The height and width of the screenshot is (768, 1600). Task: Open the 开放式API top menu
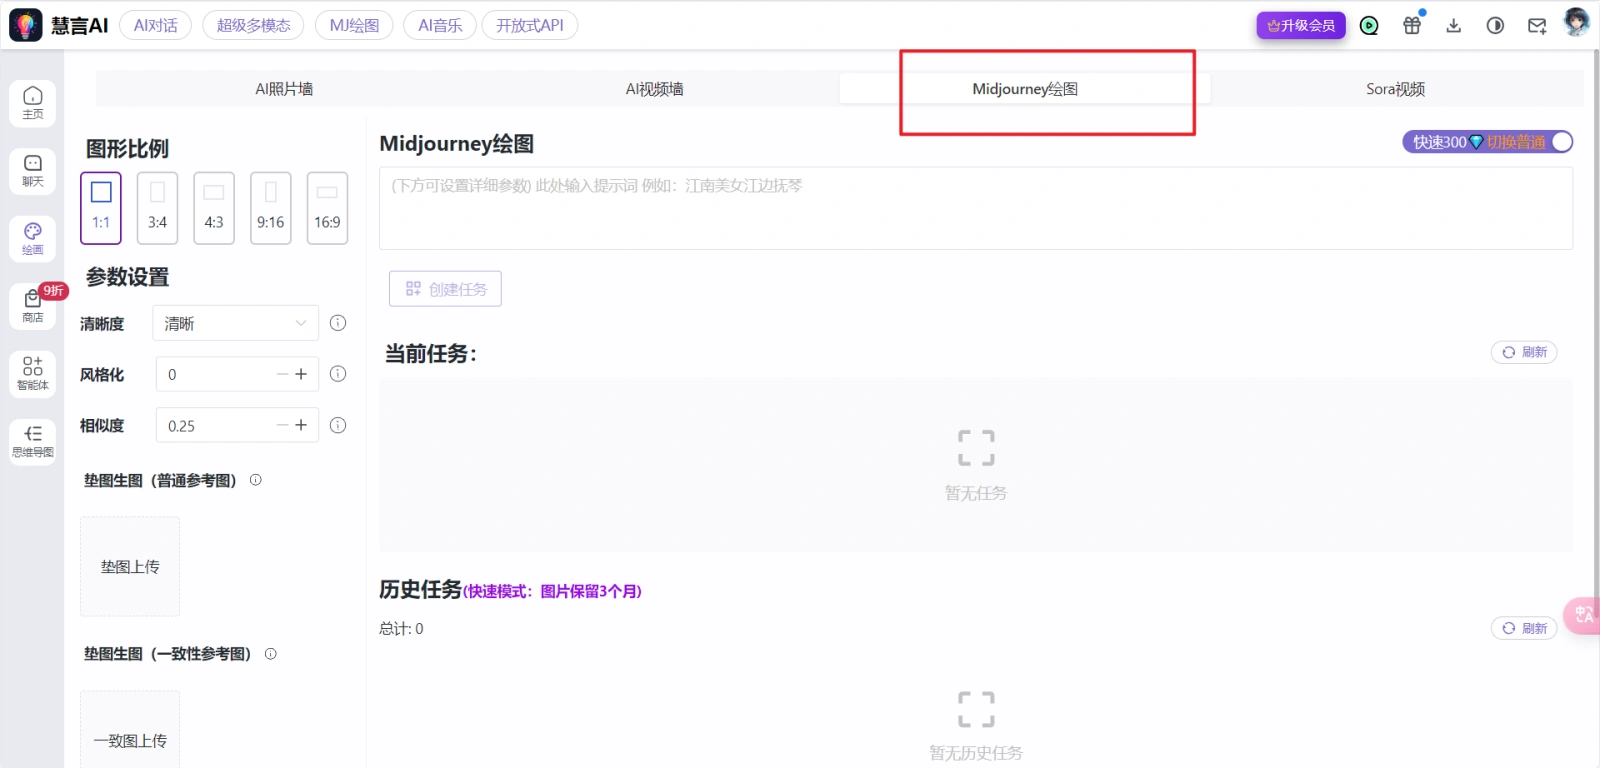tap(530, 25)
